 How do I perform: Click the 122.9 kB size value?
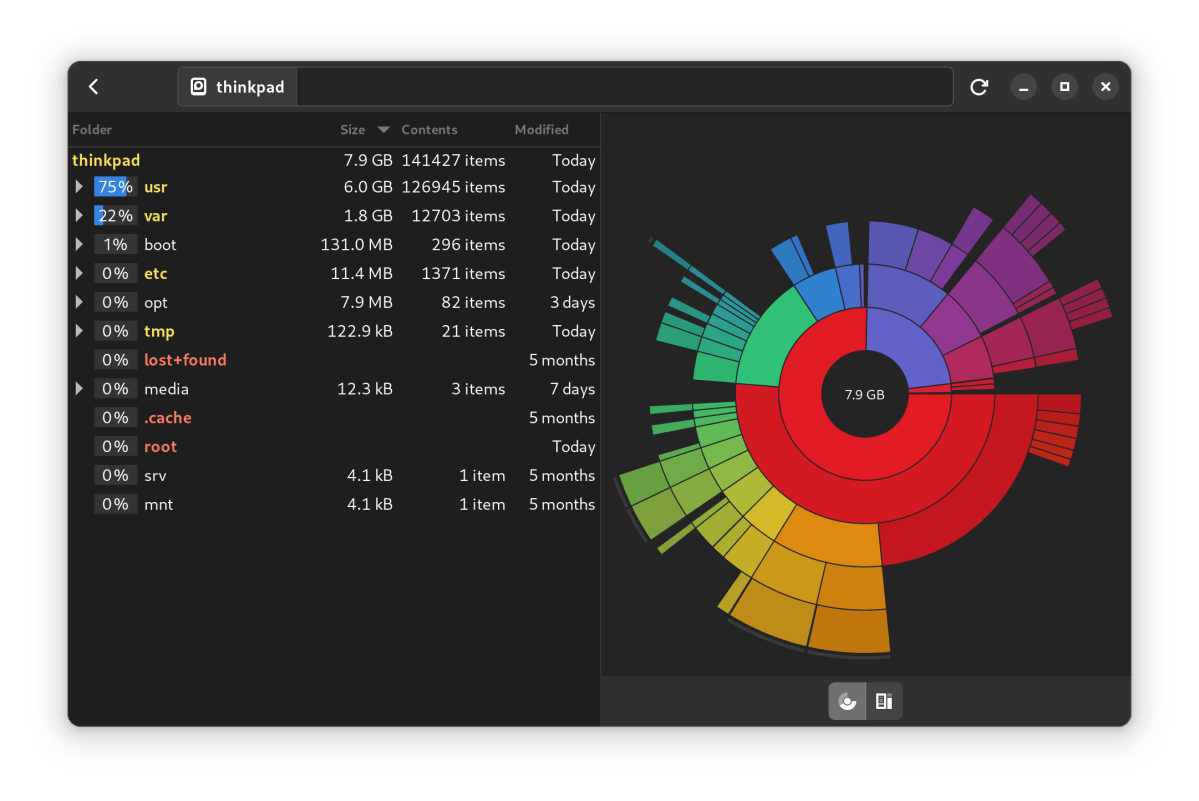coord(359,332)
